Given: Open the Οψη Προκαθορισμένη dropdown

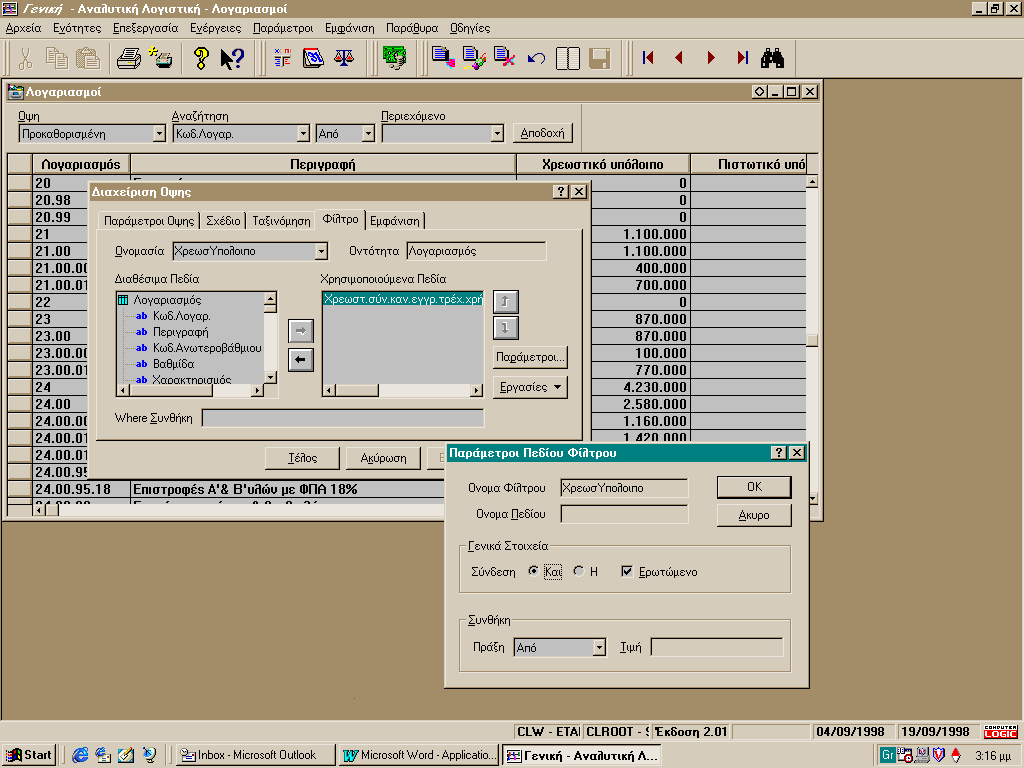Looking at the screenshot, I should tap(159, 134).
